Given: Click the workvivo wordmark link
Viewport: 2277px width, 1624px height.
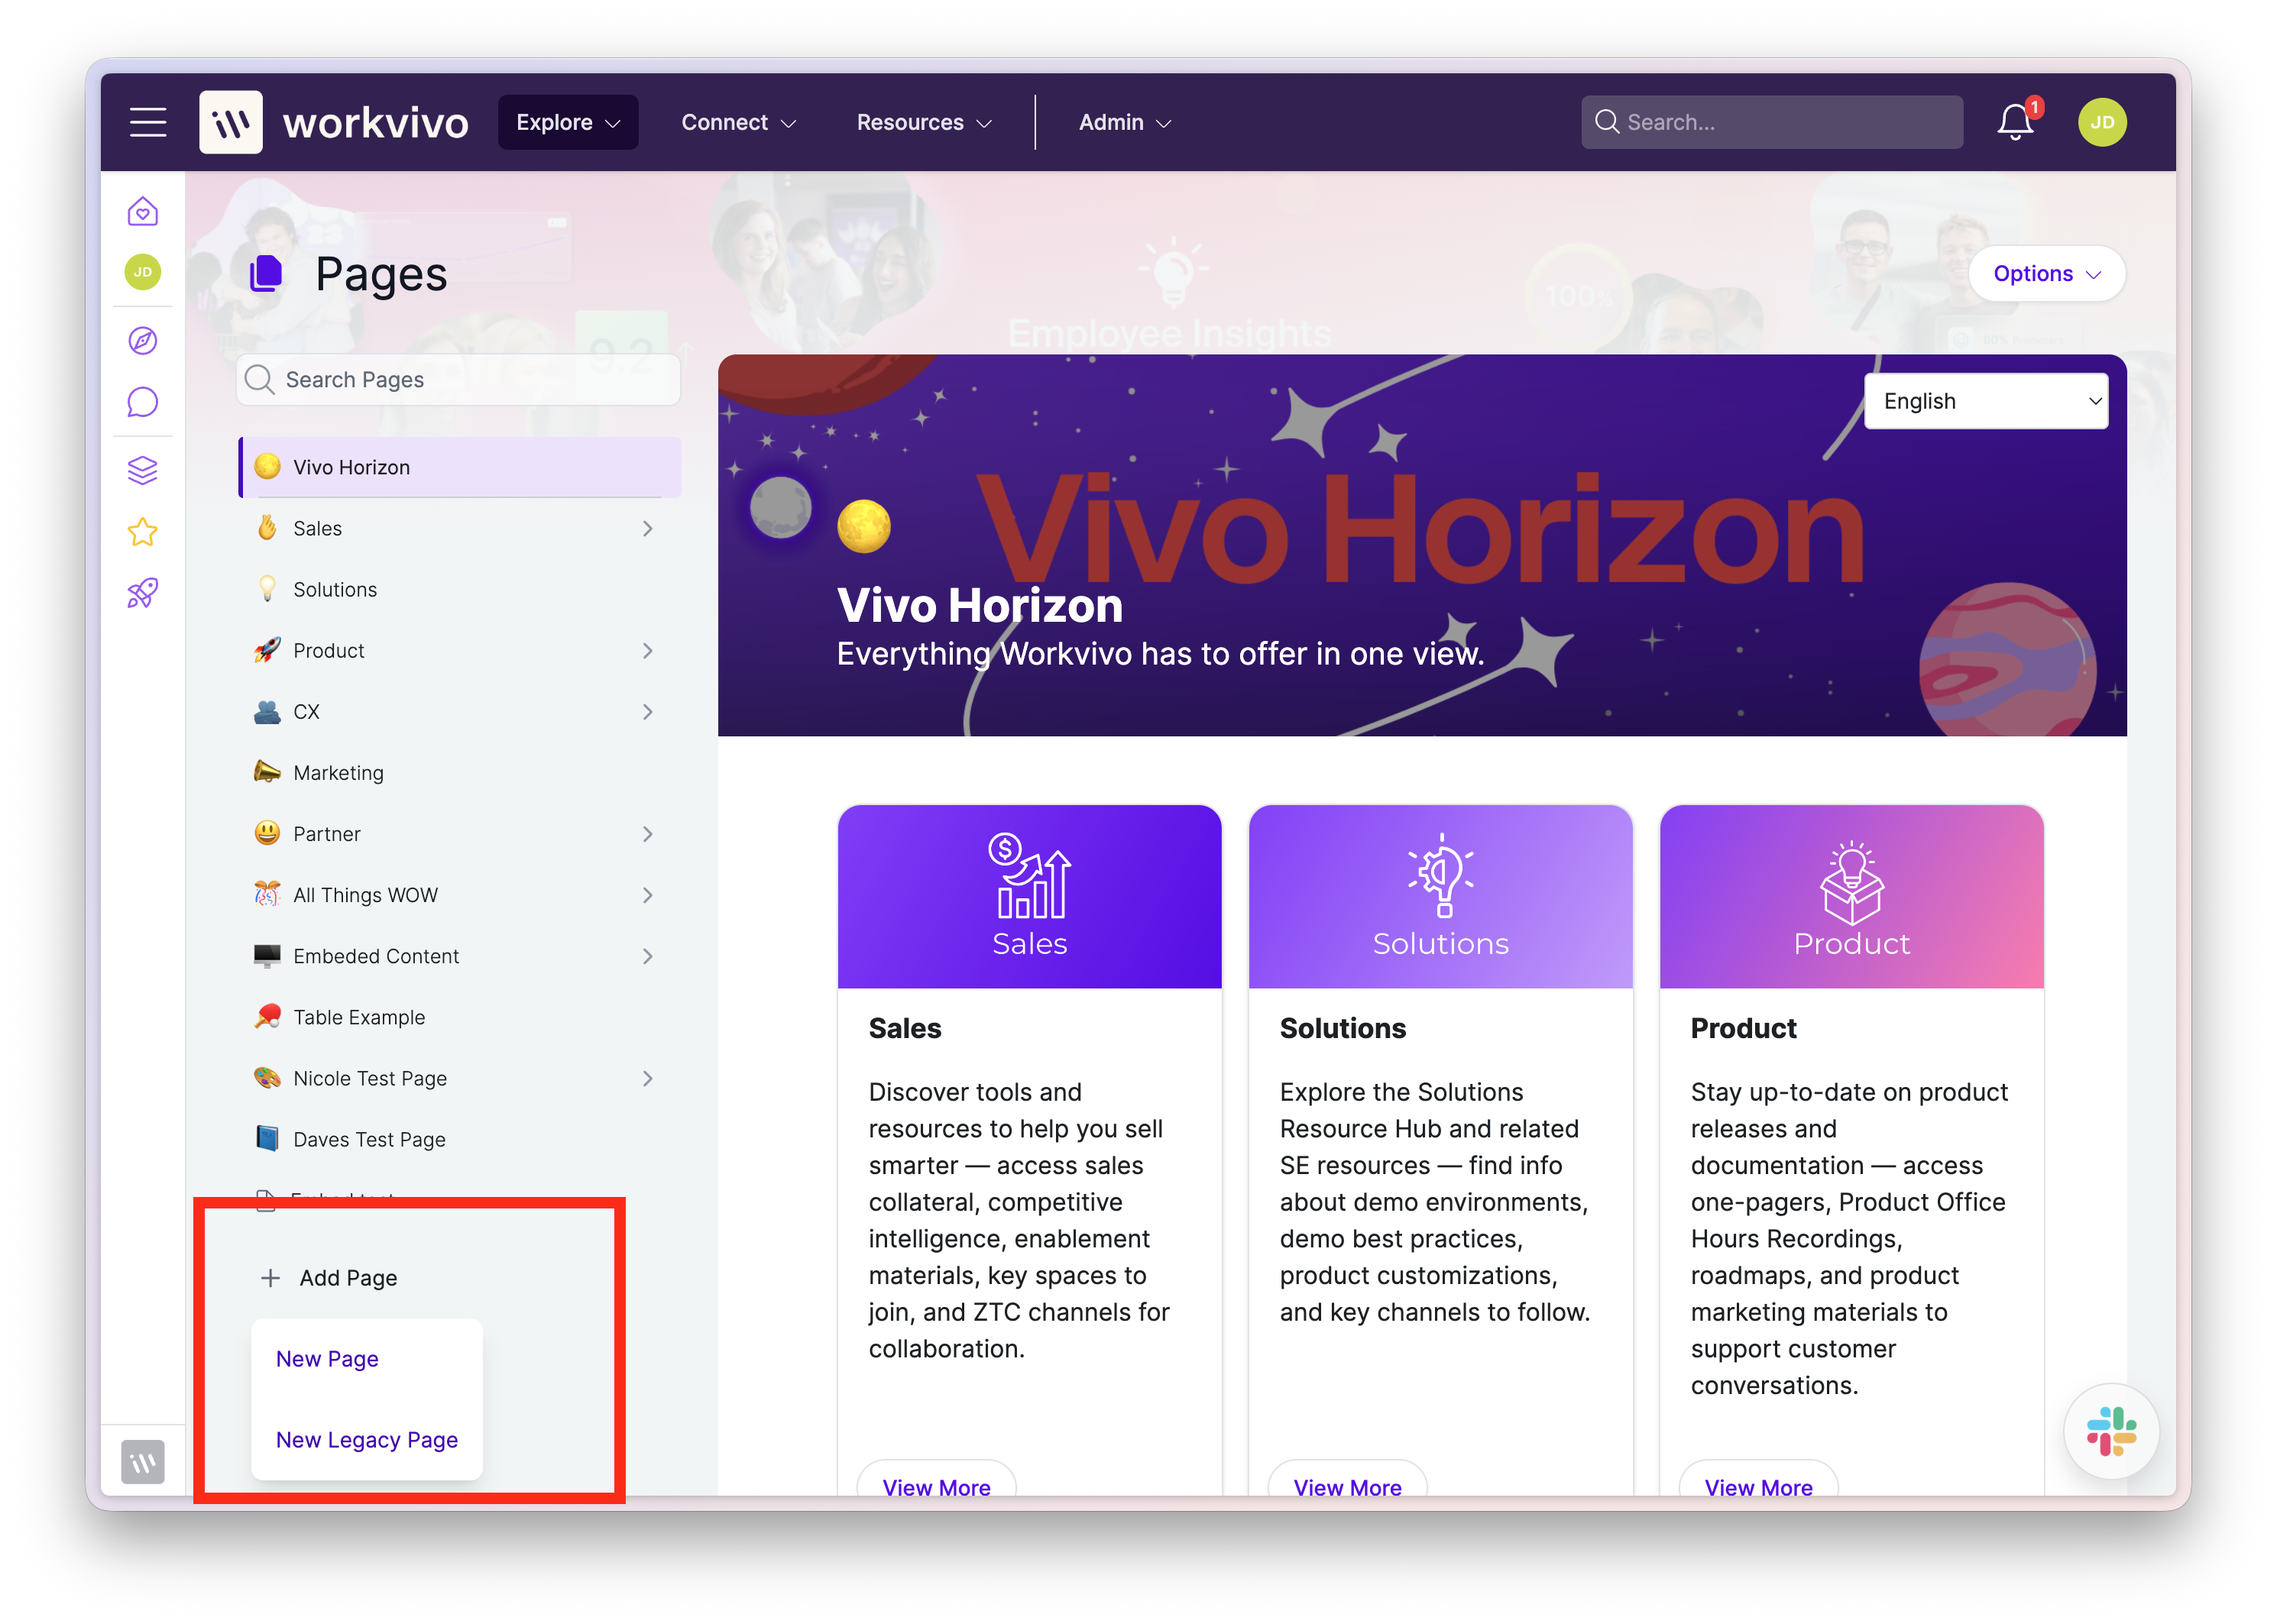Looking at the screenshot, I should (376, 123).
